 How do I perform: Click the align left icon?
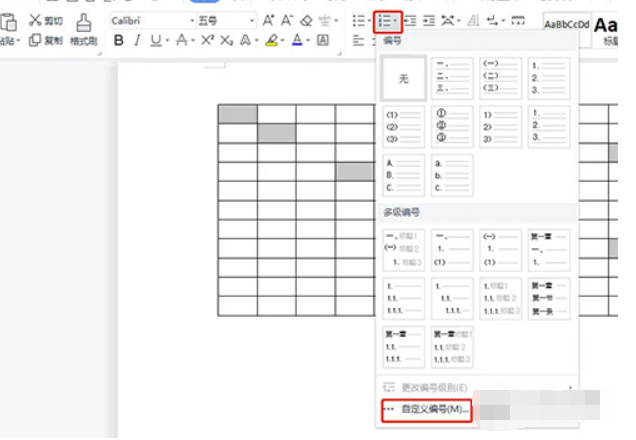pyautogui.click(x=358, y=40)
